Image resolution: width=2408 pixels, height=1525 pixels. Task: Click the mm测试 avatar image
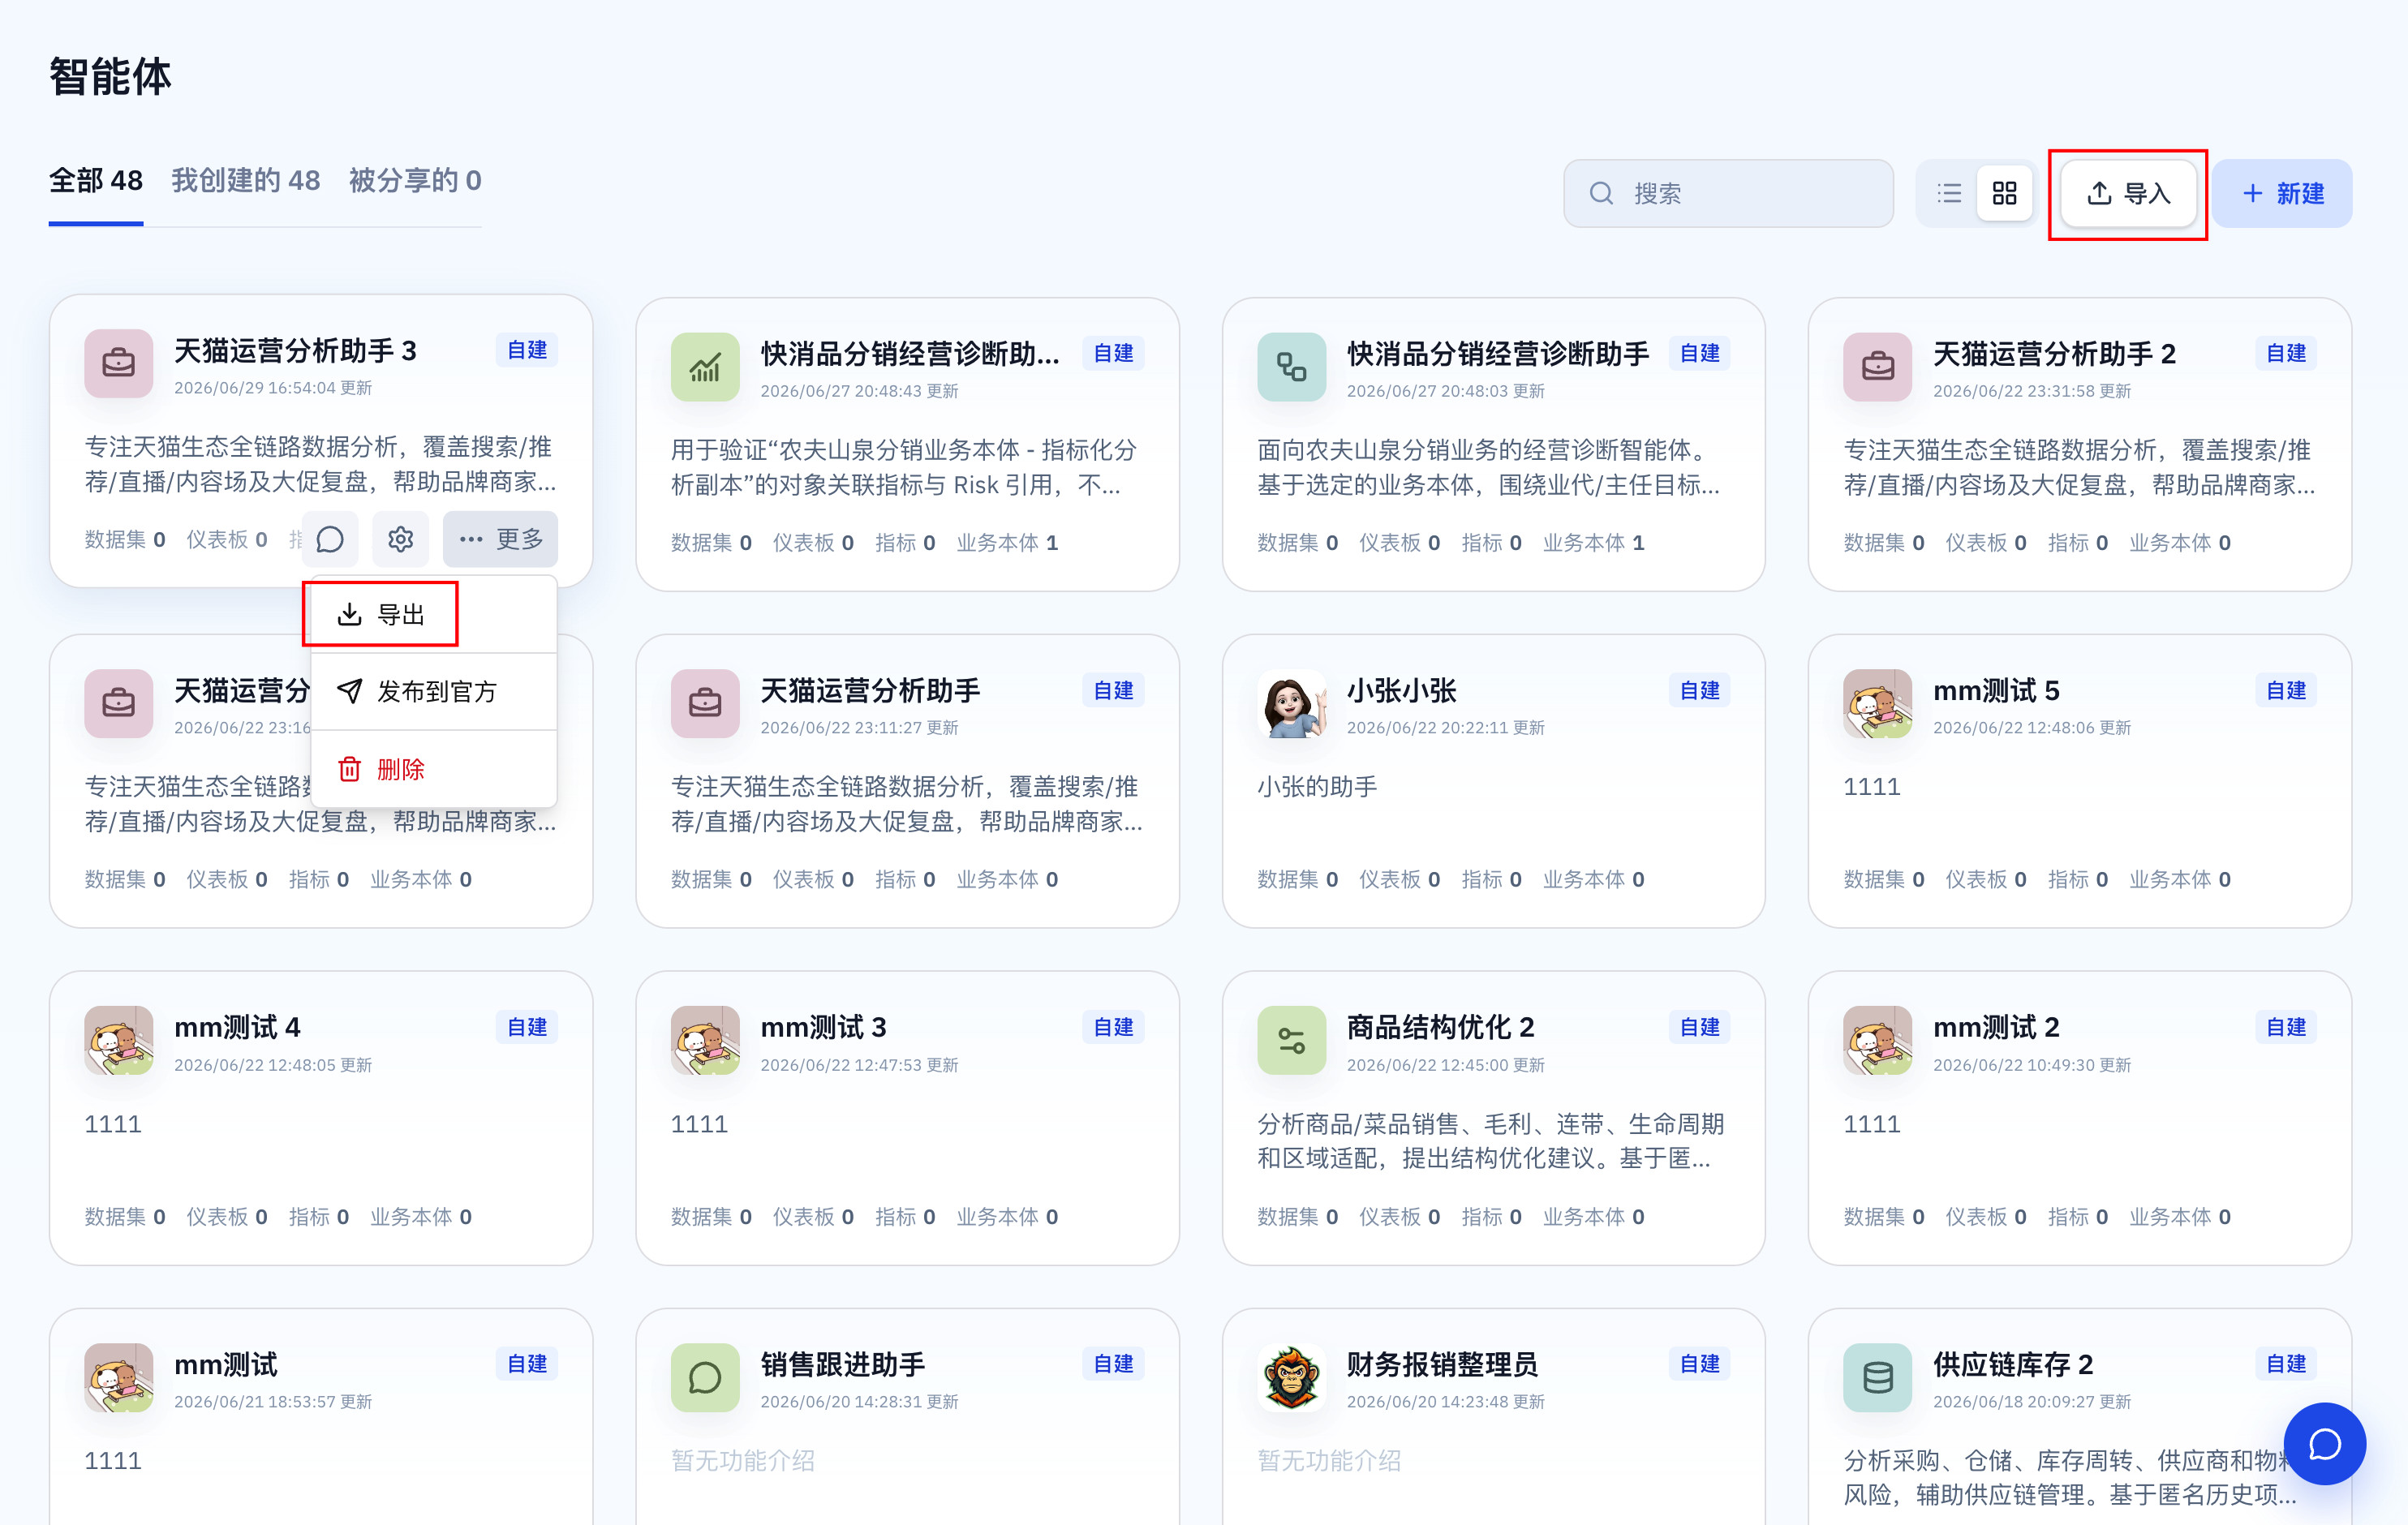[118, 1377]
